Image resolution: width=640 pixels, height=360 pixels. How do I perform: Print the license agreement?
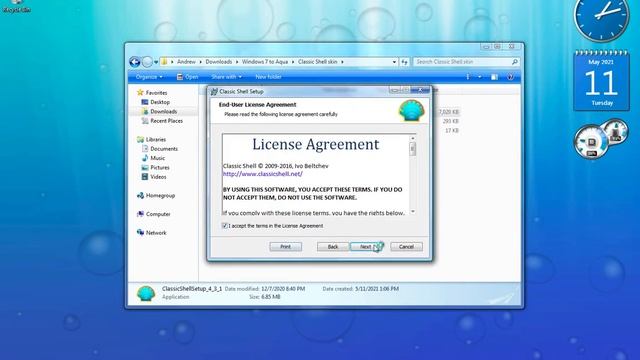(285, 247)
